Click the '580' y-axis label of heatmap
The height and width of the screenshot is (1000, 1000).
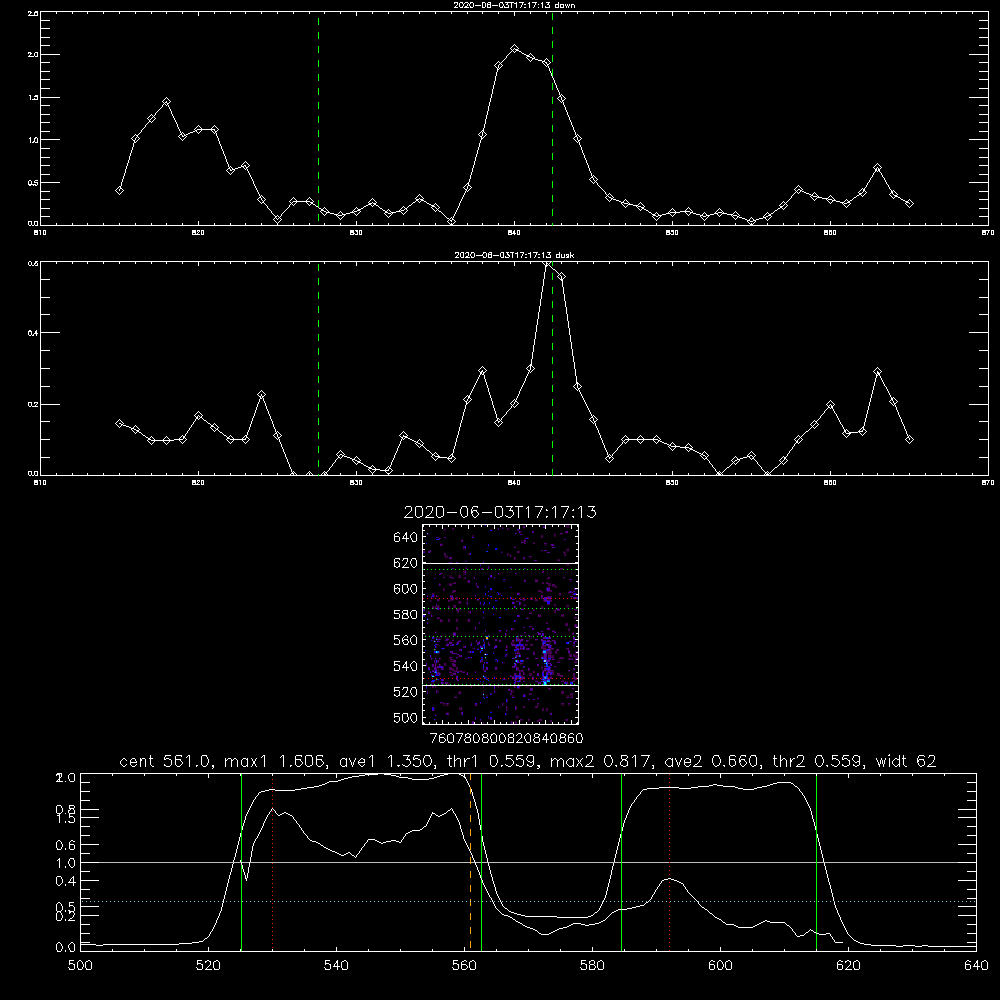click(405, 615)
